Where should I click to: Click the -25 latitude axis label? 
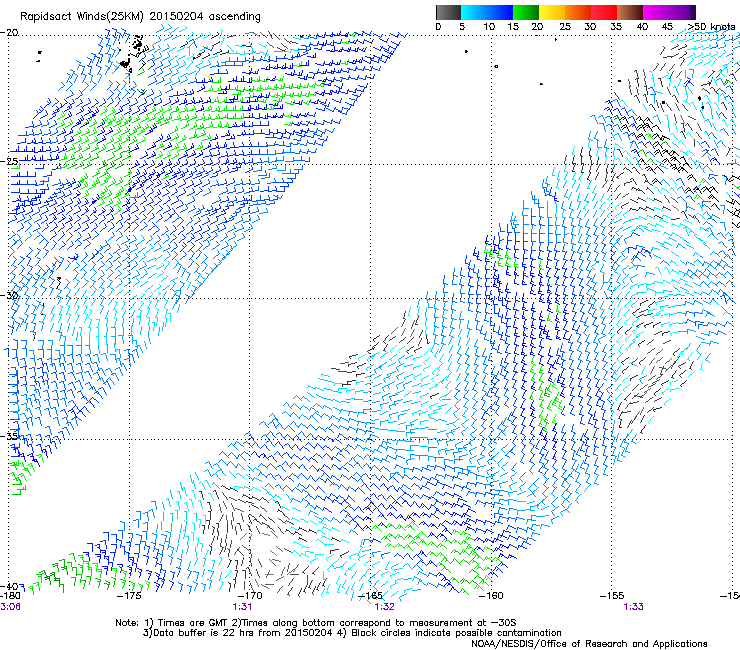pyautogui.click(x=9, y=162)
